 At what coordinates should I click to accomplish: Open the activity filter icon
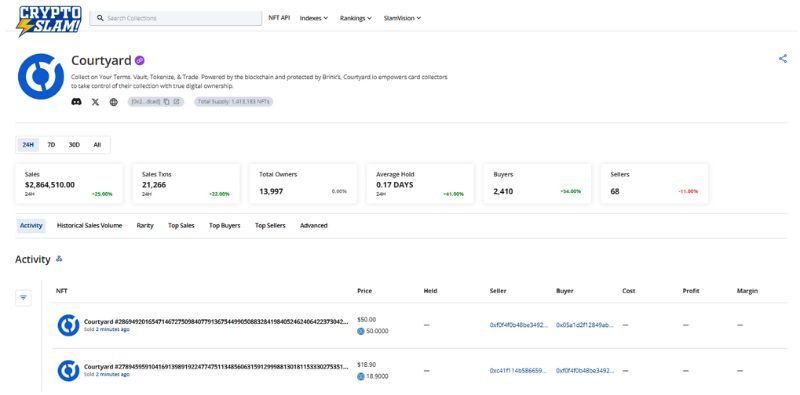[x=23, y=298]
